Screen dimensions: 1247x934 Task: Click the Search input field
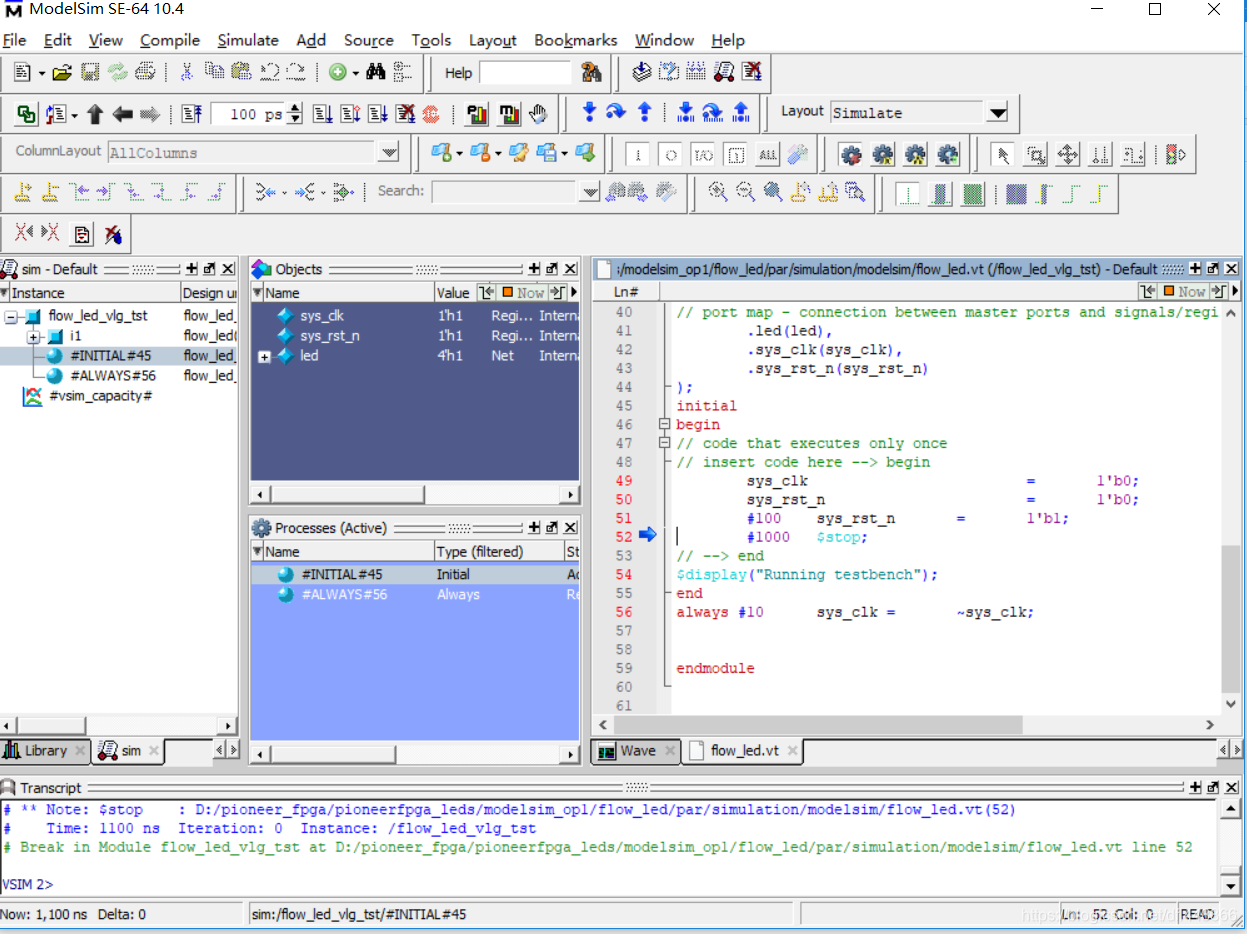coord(505,191)
